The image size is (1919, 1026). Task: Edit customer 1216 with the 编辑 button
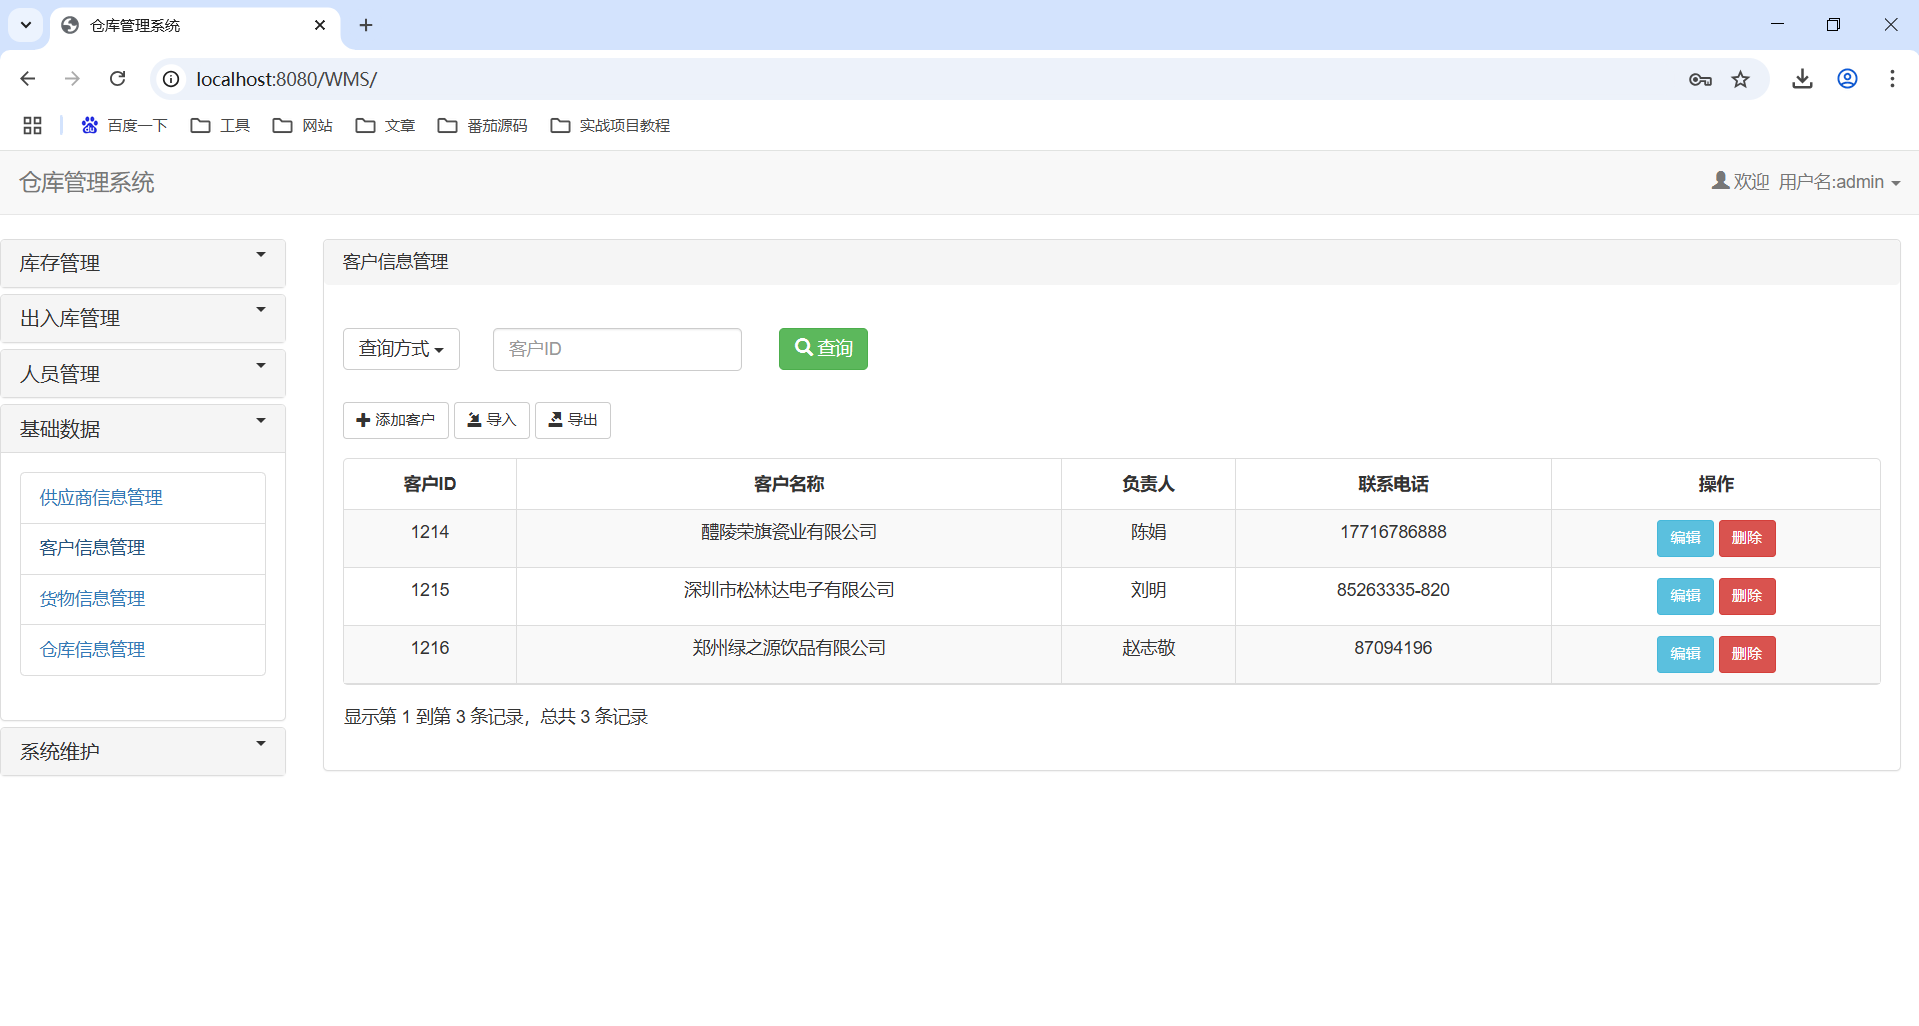point(1685,654)
